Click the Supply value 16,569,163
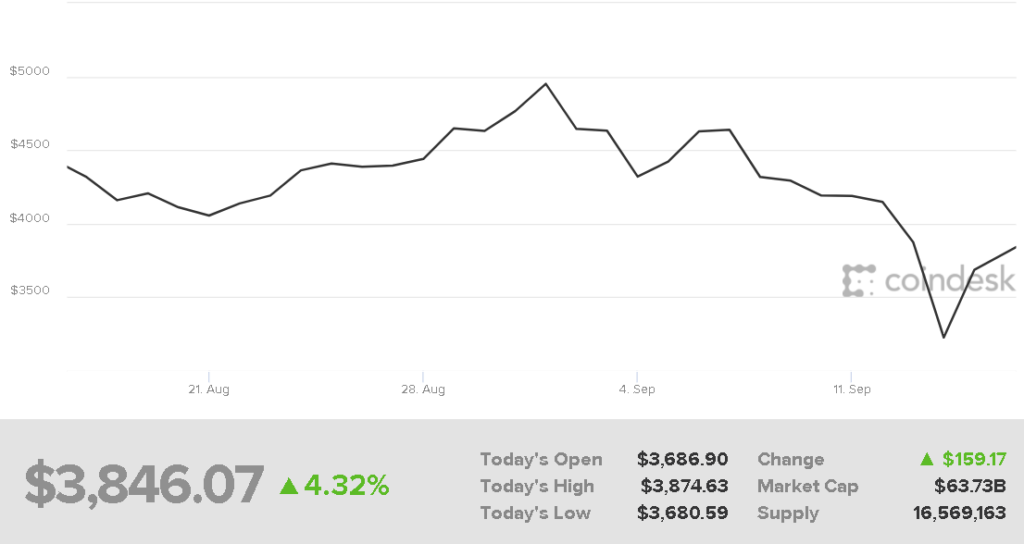The height and width of the screenshot is (544, 1024). pos(960,514)
